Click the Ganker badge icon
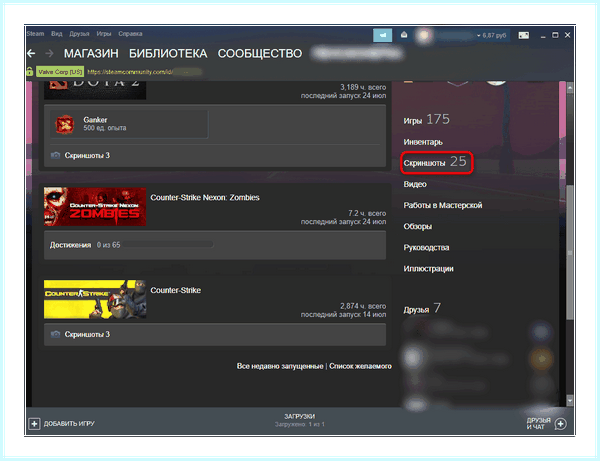The image size is (600, 461). pos(64,124)
